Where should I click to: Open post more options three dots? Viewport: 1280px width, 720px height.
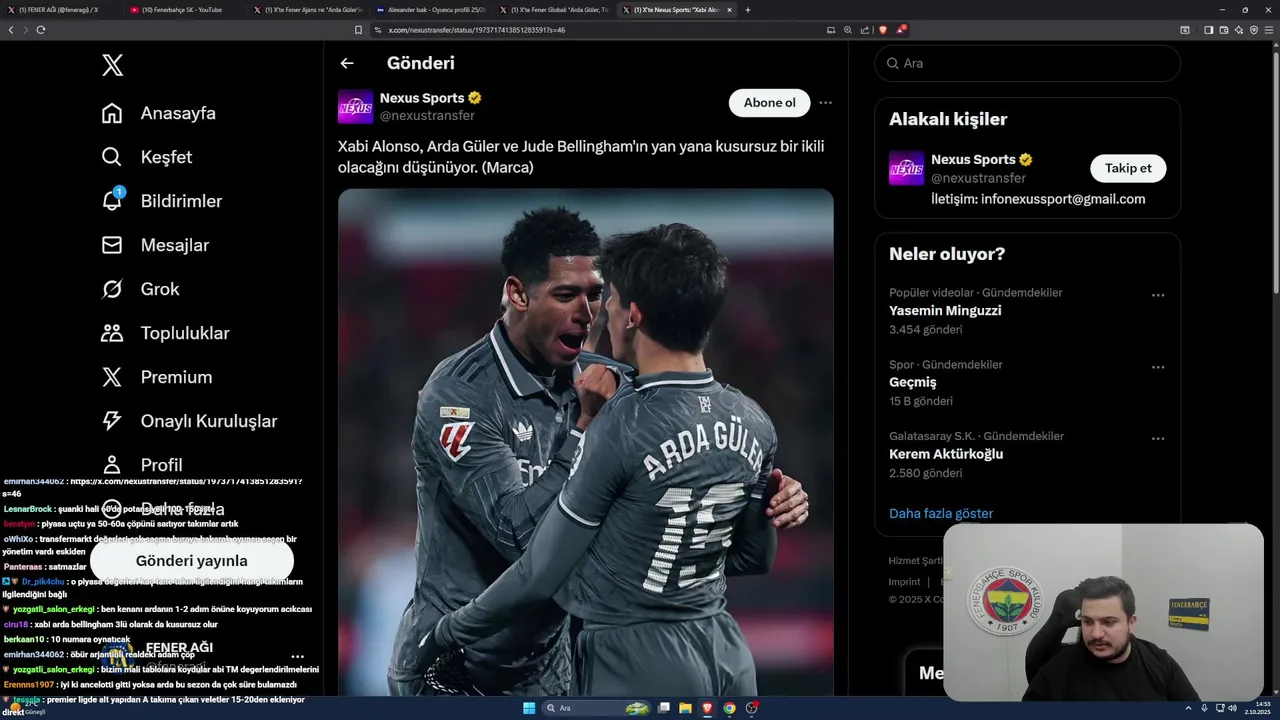pos(825,103)
